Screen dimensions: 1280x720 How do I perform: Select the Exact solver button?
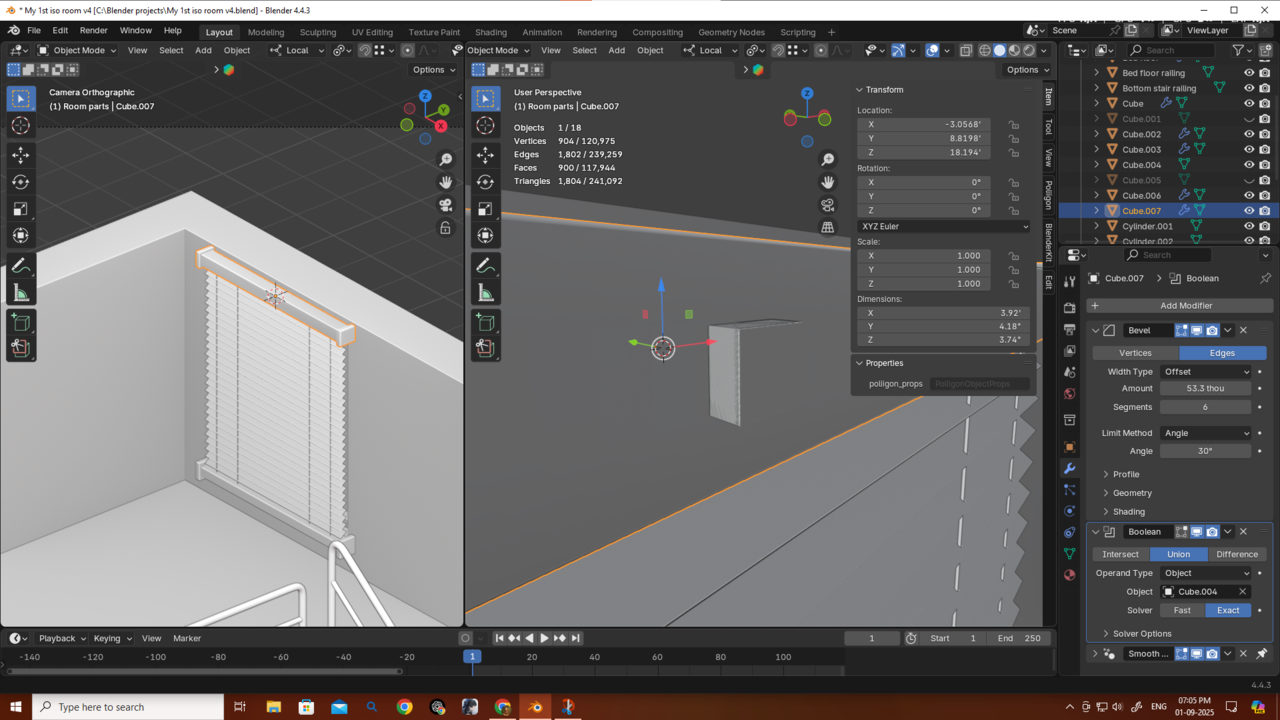[1227, 610]
